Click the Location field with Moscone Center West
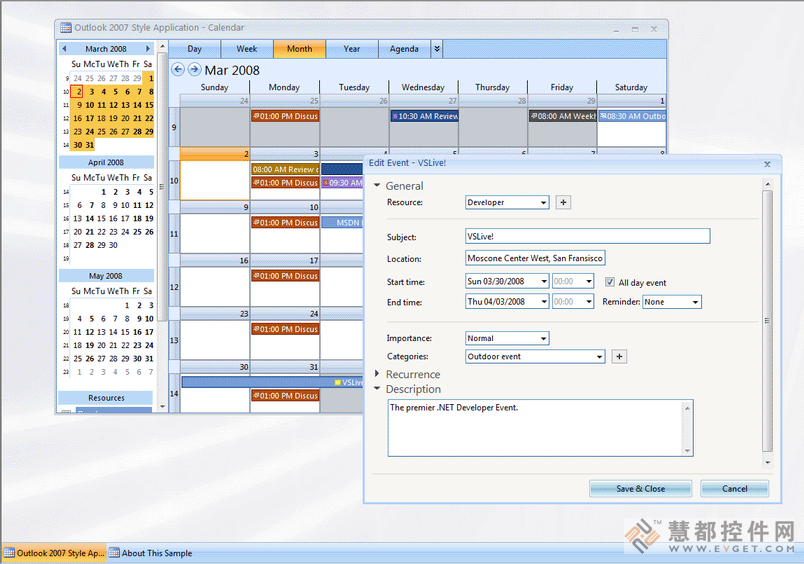Viewport: 804px width, 564px height. click(x=535, y=258)
